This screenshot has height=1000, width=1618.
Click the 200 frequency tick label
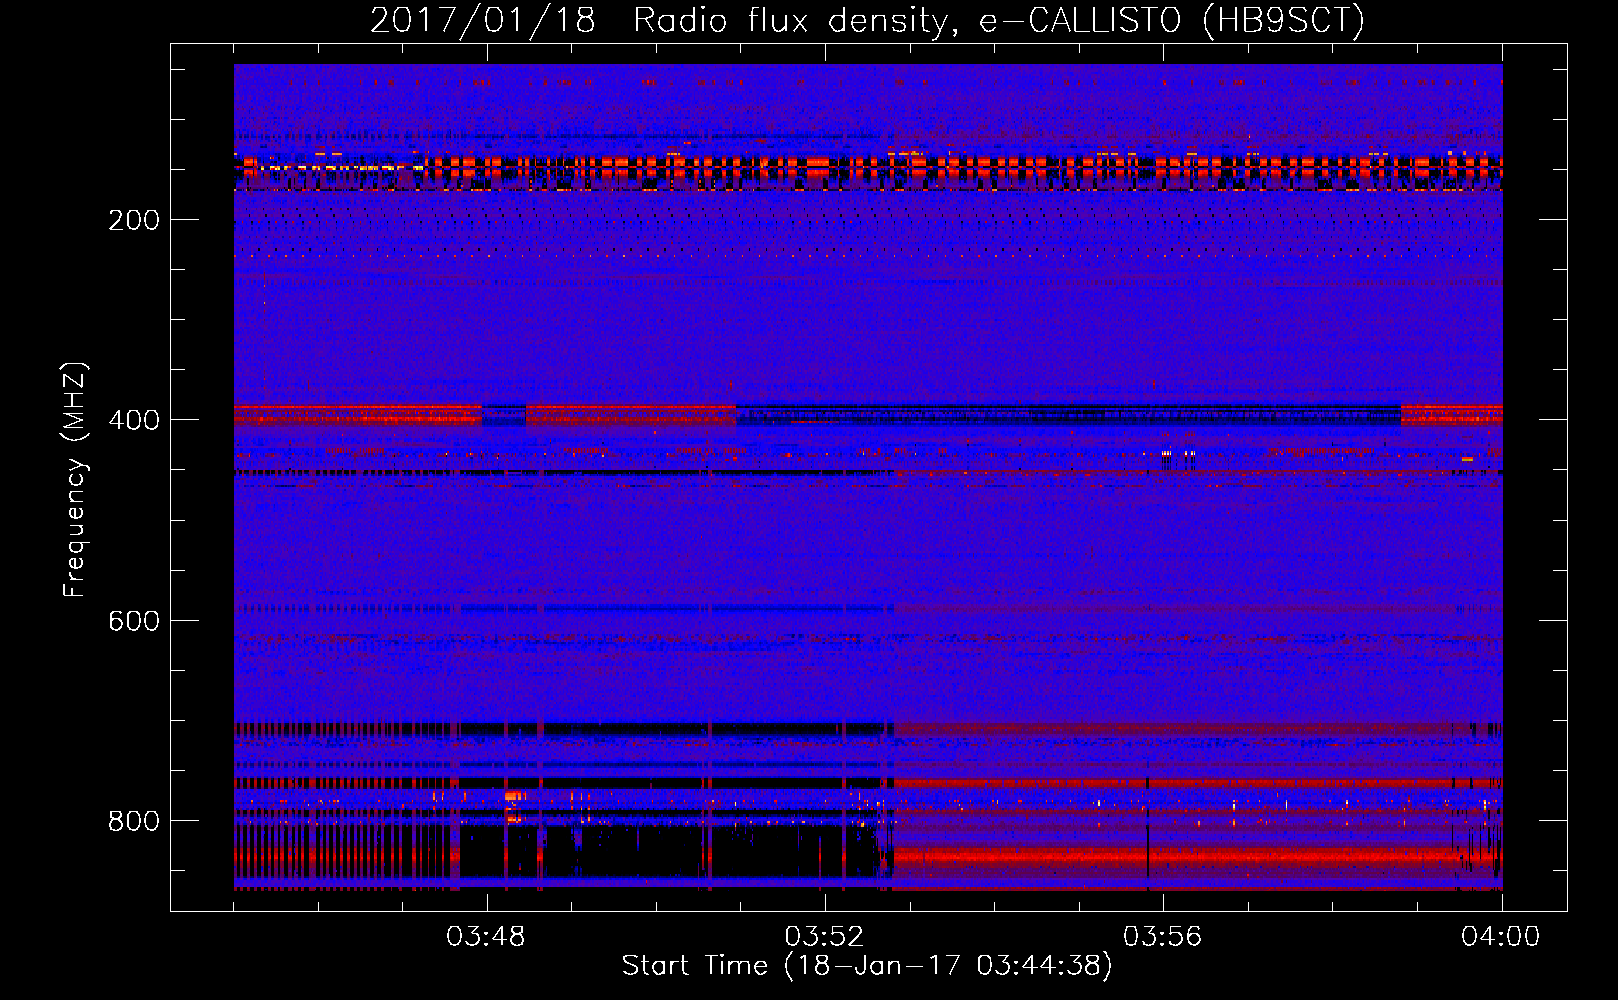(134, 220)
